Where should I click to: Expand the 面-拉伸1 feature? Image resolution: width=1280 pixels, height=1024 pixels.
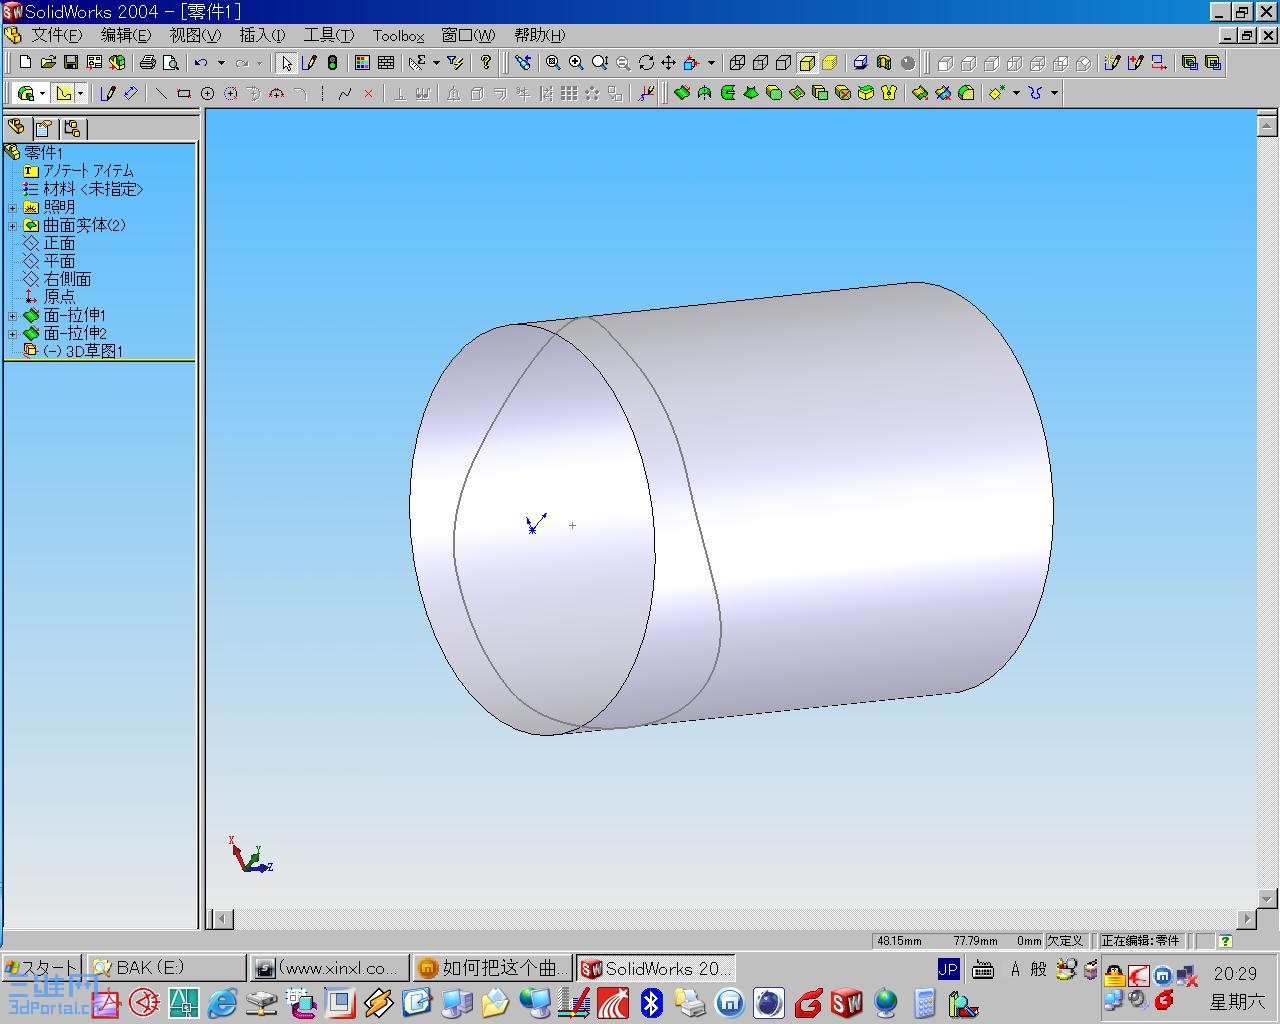point(12,316)
